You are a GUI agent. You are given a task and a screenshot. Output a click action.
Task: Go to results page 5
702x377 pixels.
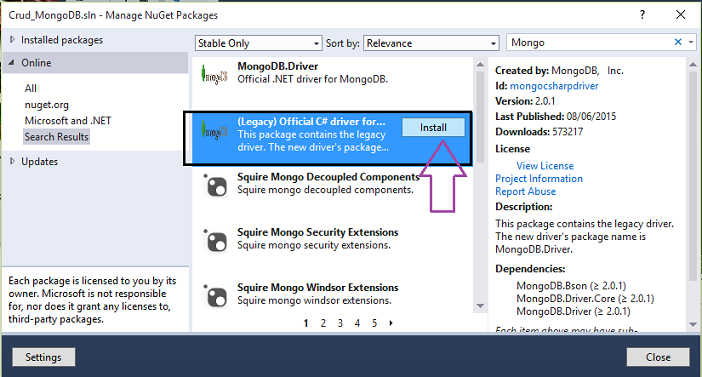(x=374, y=323)
